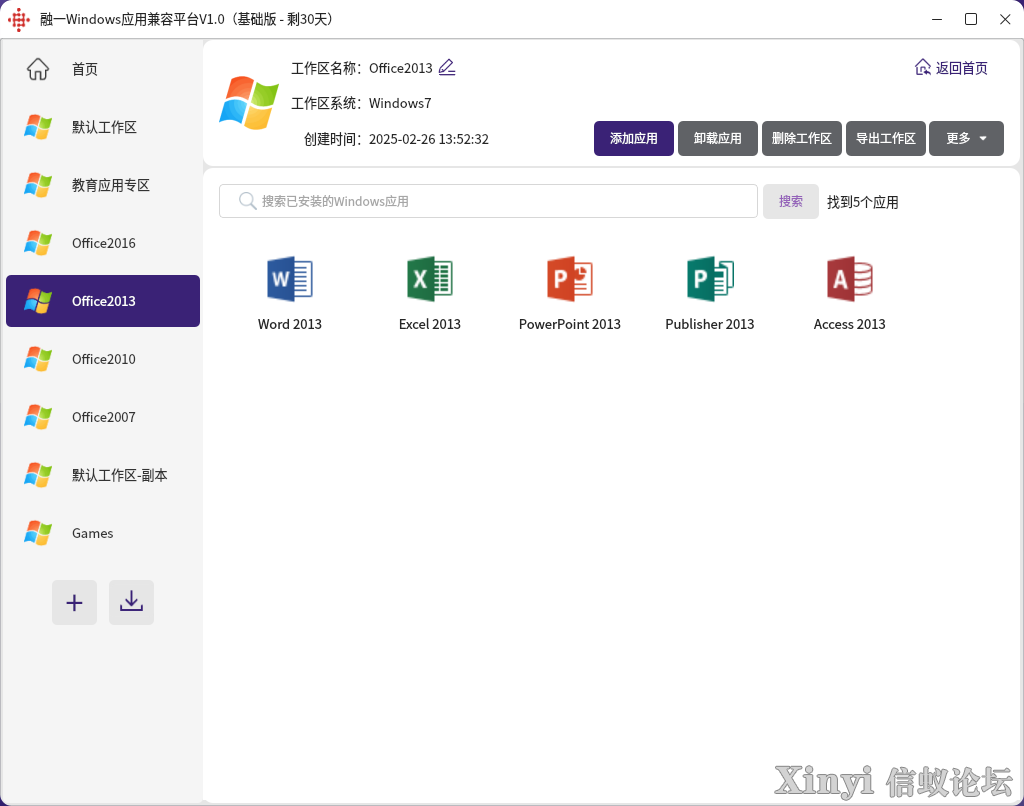Click the Office2010 Windows logo icon
The height and width of the screenshot is (806, 1024).
click(x=38, y=359)
